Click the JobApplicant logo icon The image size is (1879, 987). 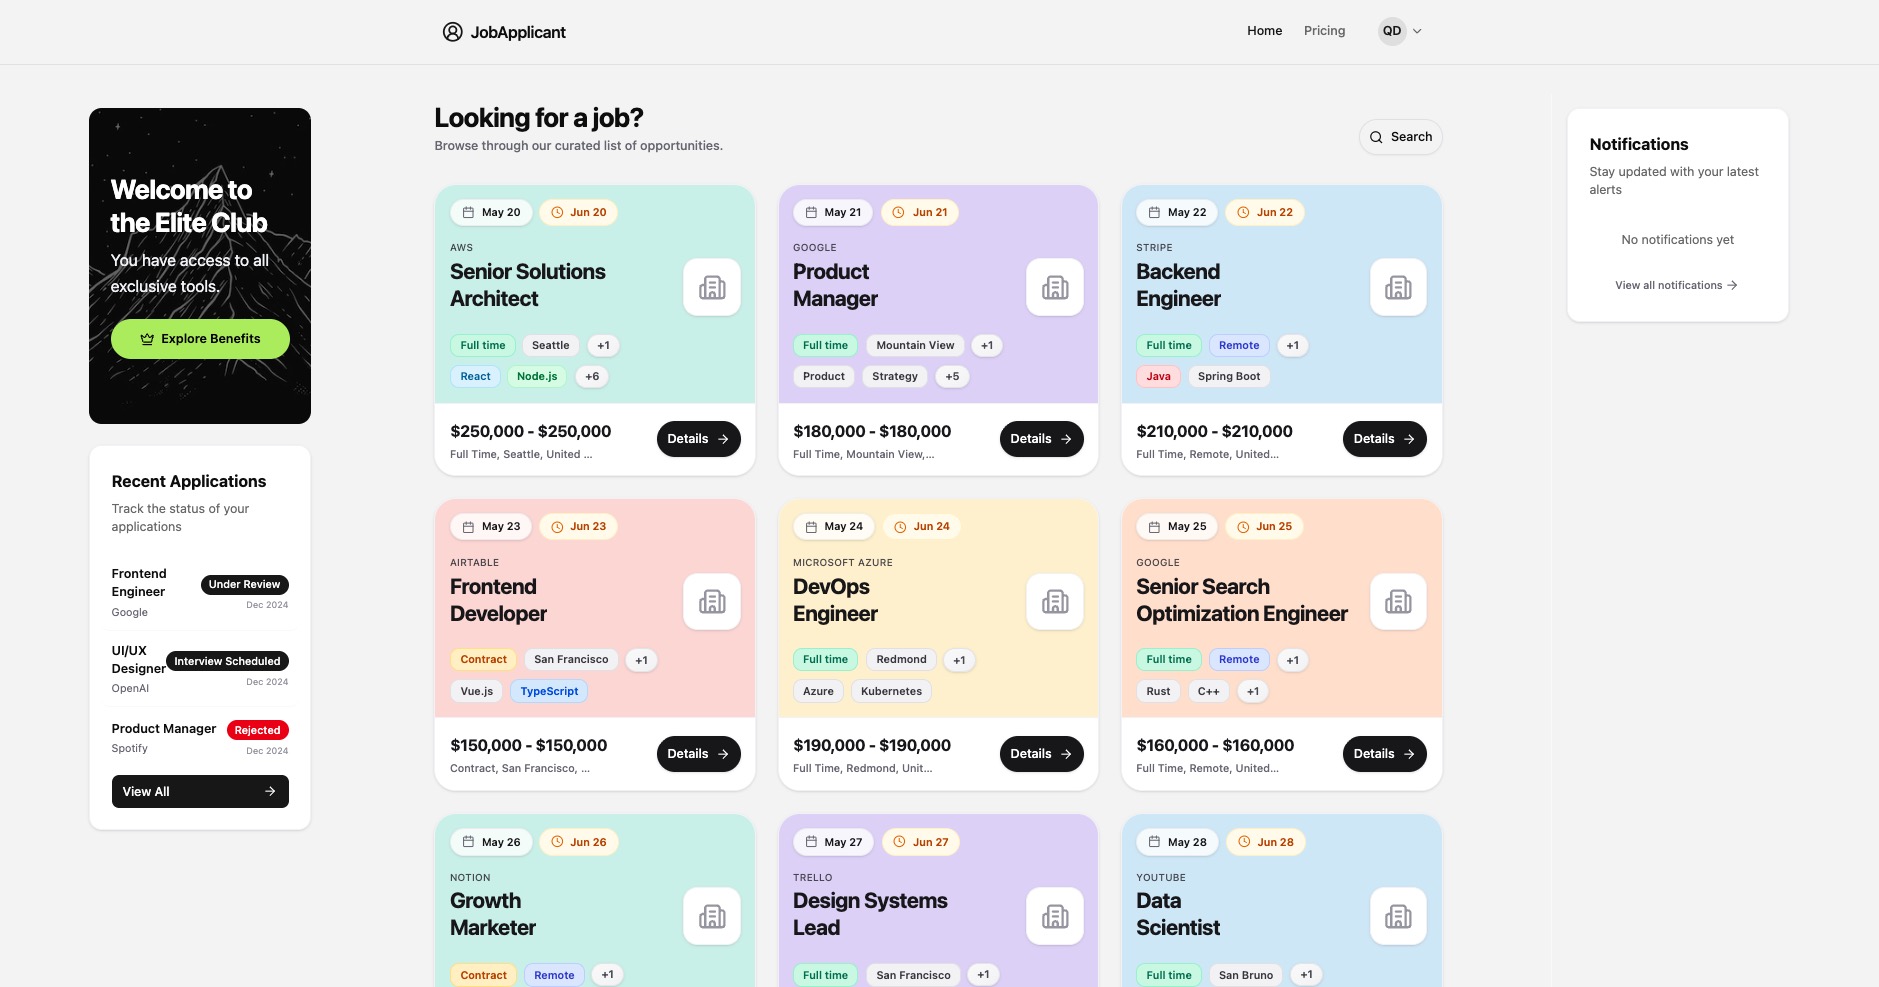452,32
